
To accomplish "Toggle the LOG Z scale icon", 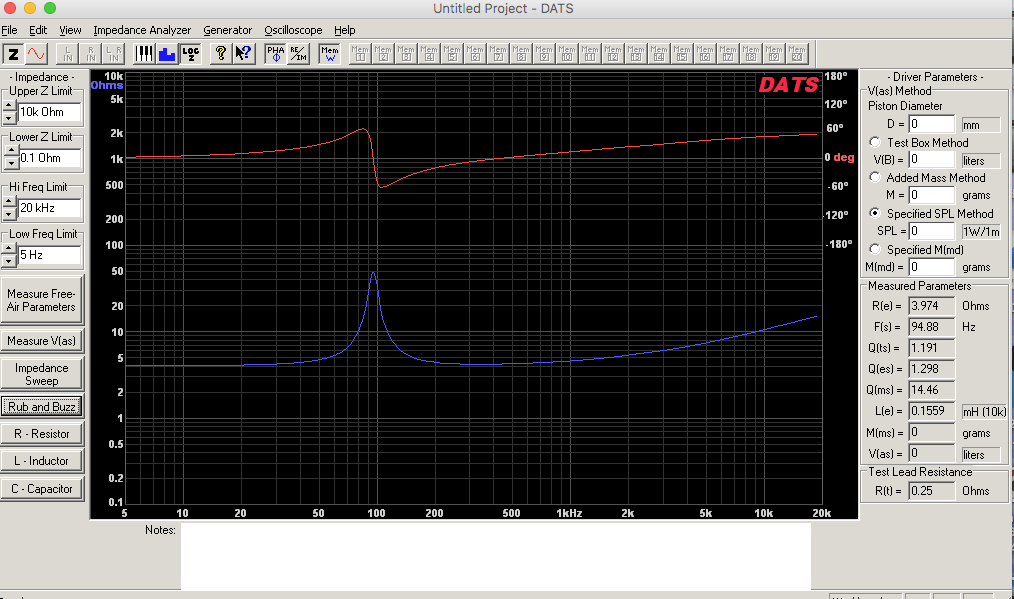I will (x=190, y=54).
